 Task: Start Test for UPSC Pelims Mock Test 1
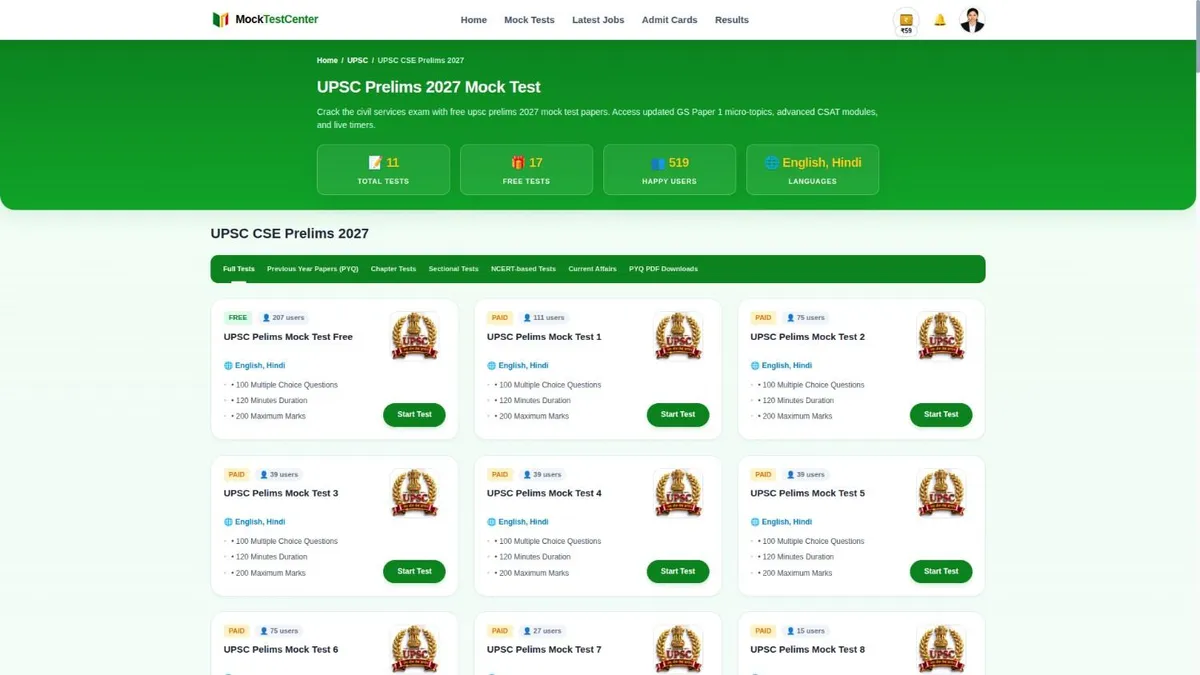[x=678, y=415]
